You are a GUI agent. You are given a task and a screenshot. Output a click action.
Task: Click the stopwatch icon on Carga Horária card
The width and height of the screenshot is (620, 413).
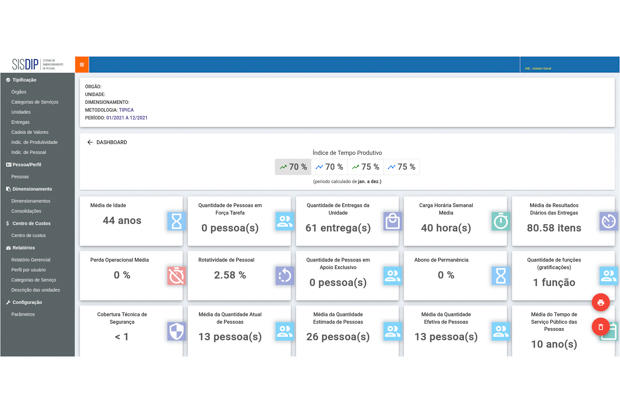pos(500,221)
